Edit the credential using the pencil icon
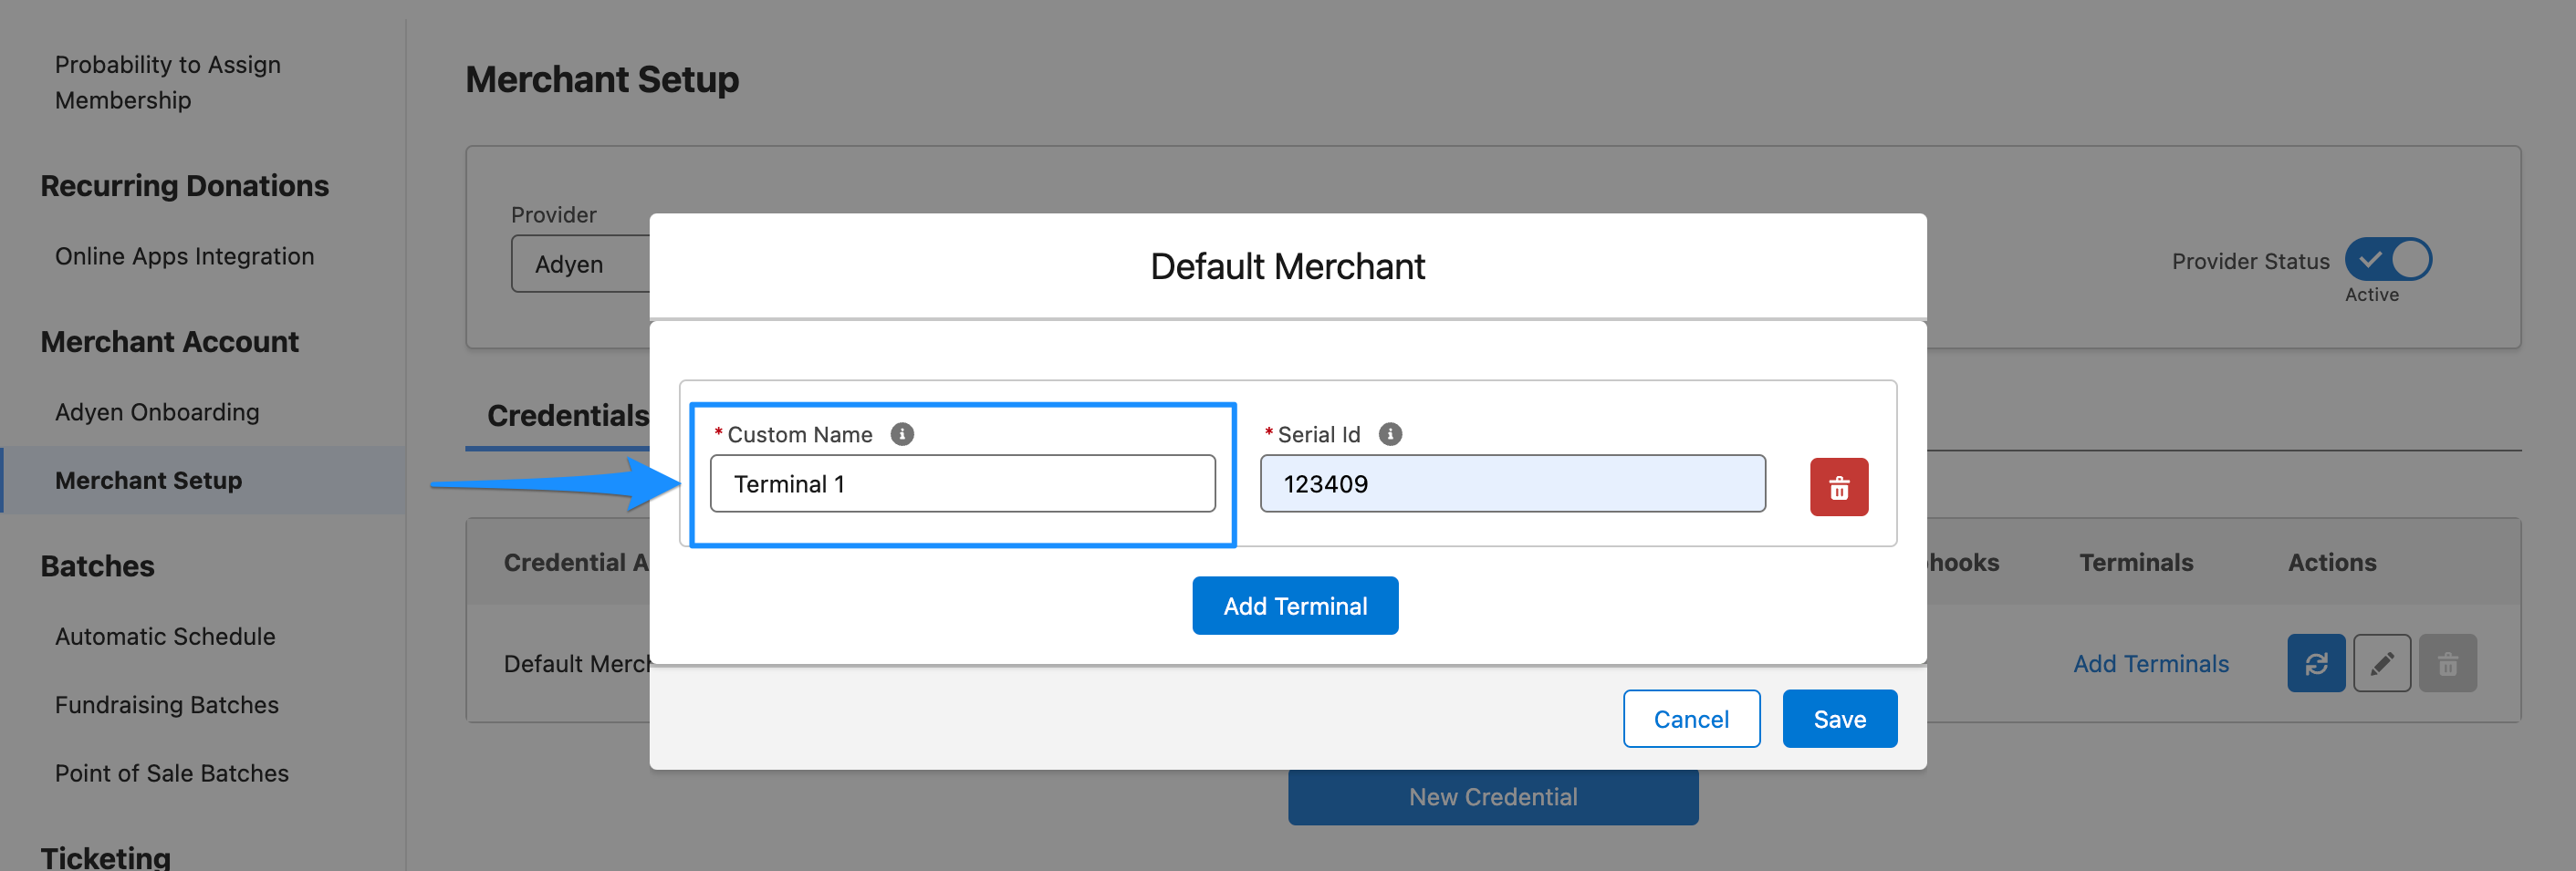Screen dimensions: 2576x871 (x=2382, y=662)
